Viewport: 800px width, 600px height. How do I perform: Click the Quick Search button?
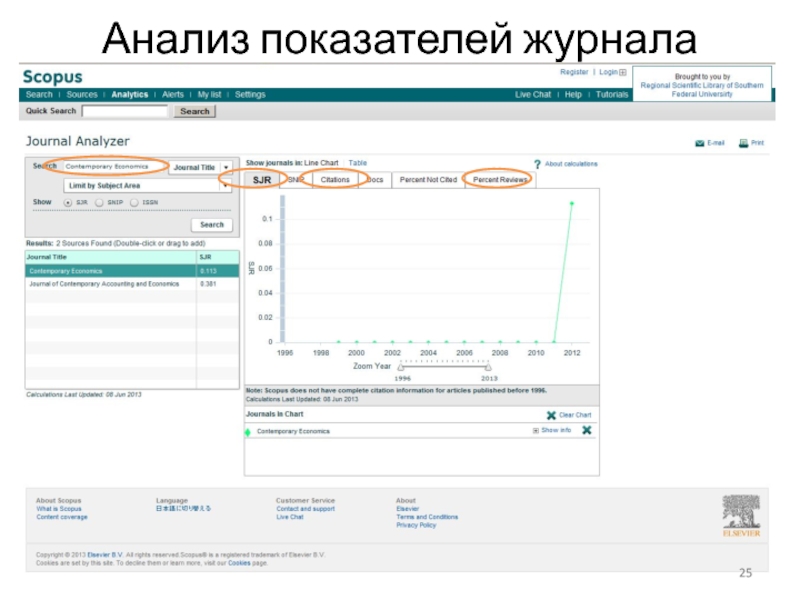[194, 111]
